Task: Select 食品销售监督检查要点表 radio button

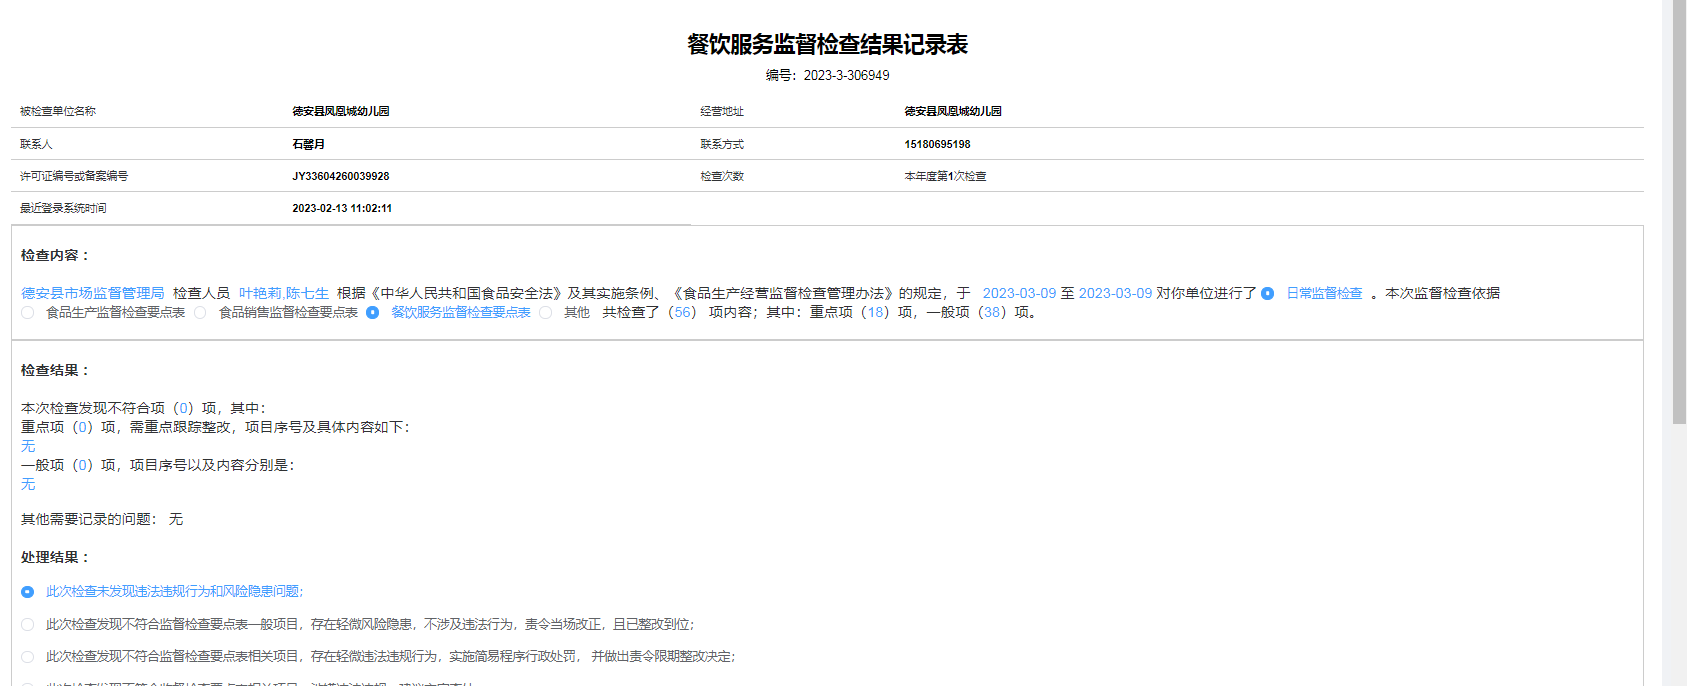Action: coord(201,313)
